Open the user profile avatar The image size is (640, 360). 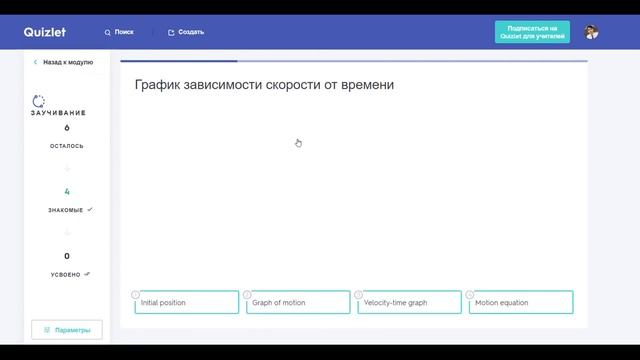click(591, 32)
